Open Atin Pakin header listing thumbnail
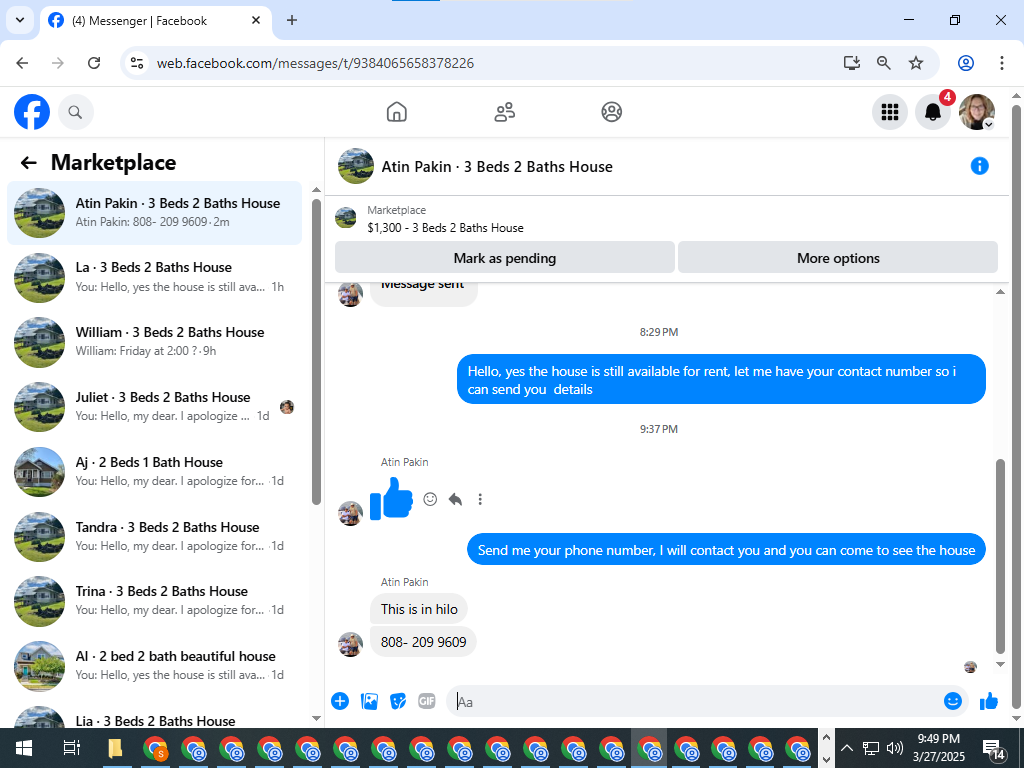Image resolution: width=1024 pixels, height=768 pixels. tap(355, 166)
